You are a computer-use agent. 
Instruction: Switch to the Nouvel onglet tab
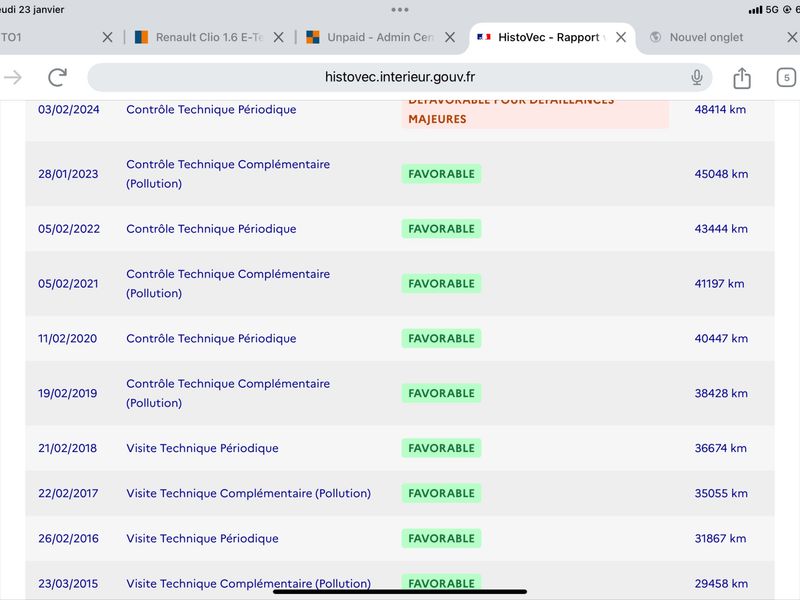[697, 37]
